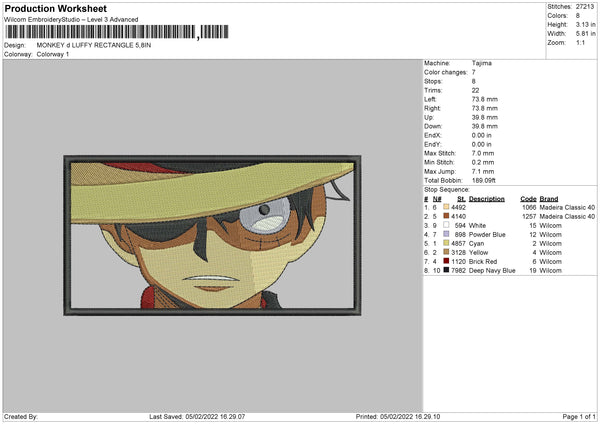Click the 'Created By:' footer label
Image resolution: width=600 pixels, height=424 pixels.
[21, 416]
